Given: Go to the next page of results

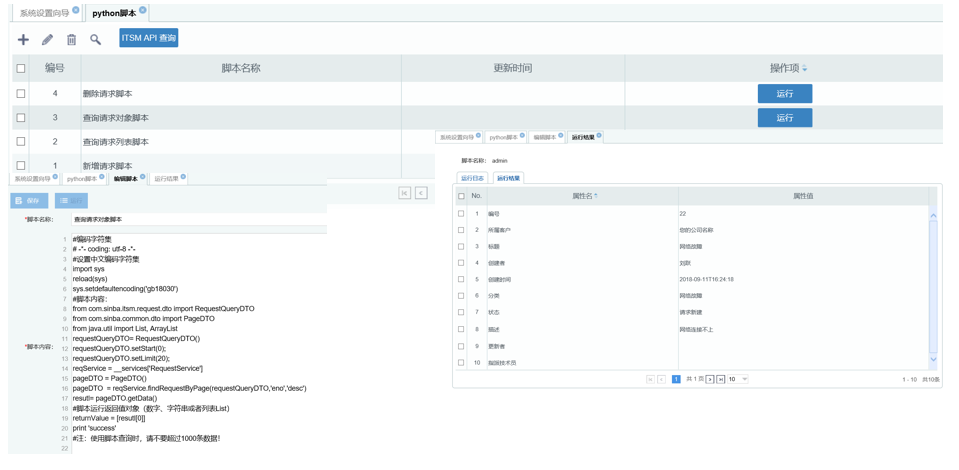Looking at the screenshot, I should click(710, 379).
